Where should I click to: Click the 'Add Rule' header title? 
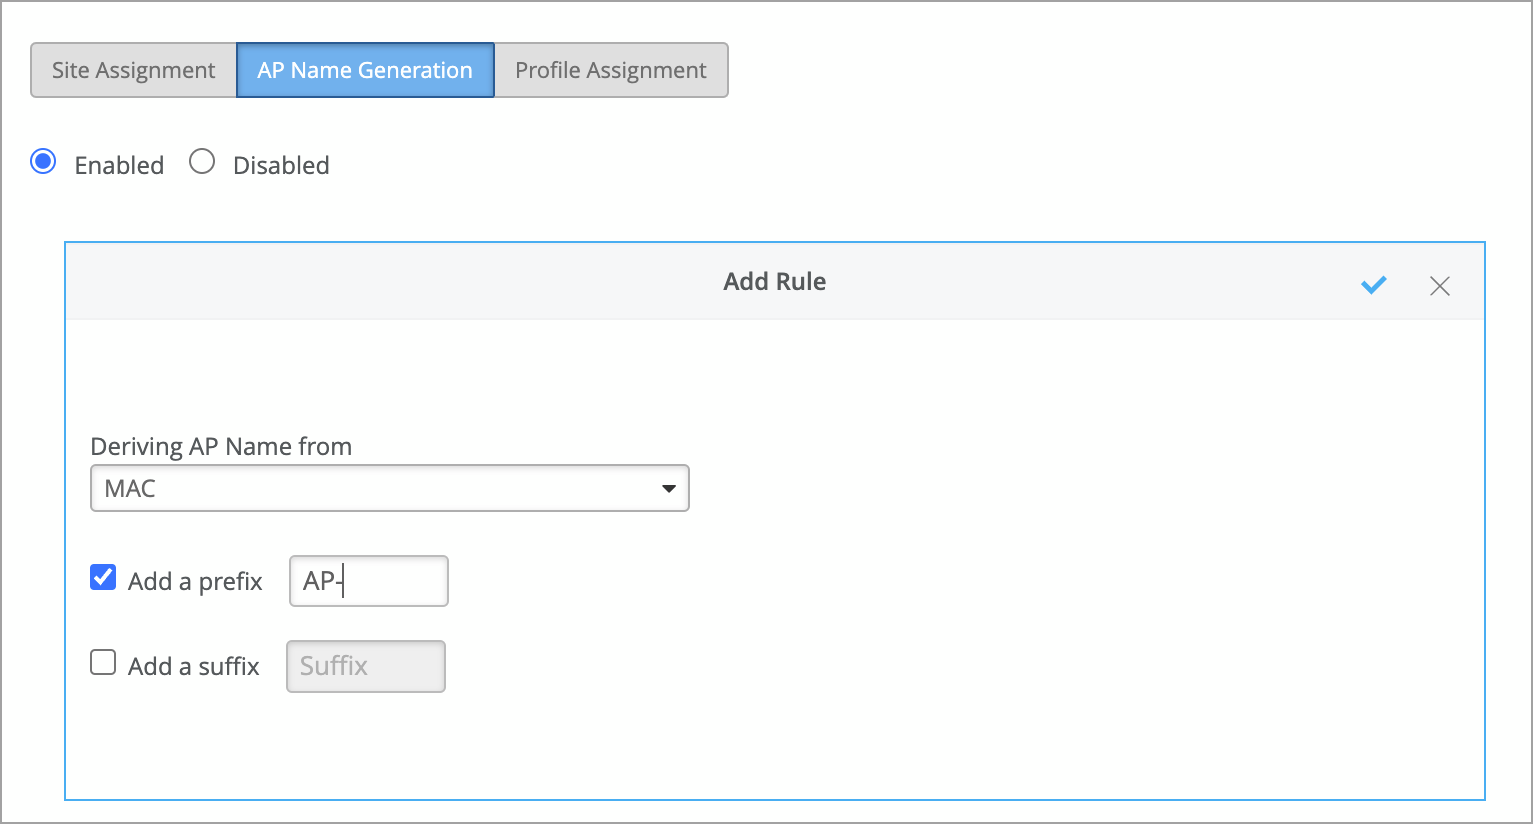775,282
